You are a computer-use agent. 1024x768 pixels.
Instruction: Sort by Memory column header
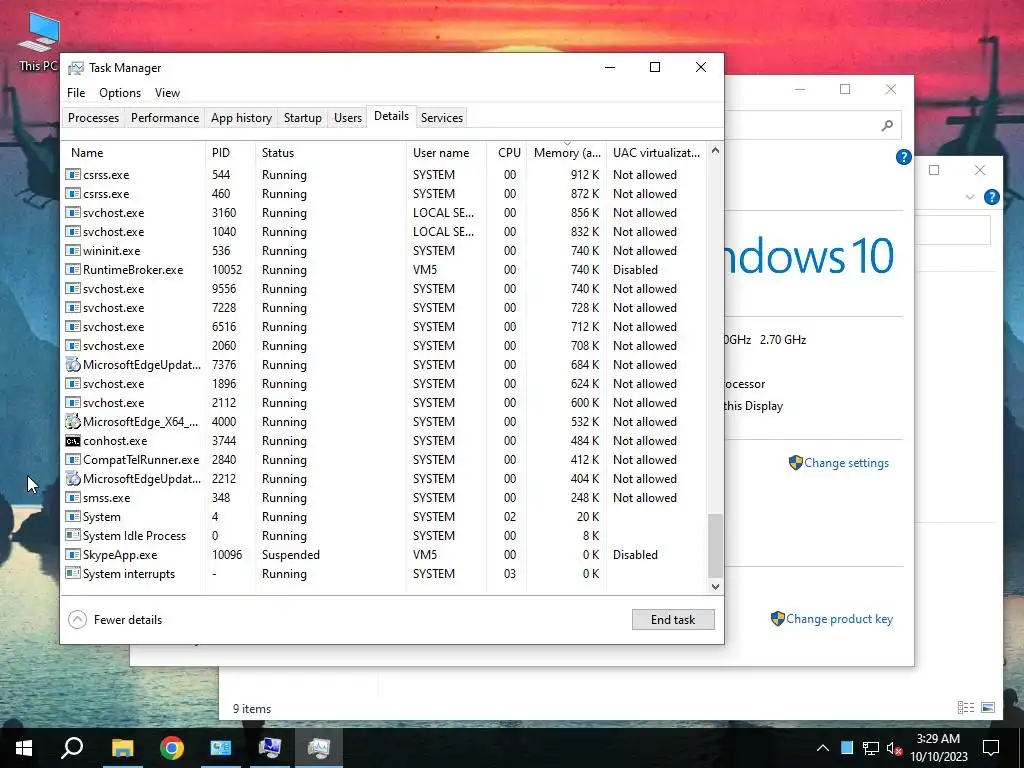click(566, 153)
